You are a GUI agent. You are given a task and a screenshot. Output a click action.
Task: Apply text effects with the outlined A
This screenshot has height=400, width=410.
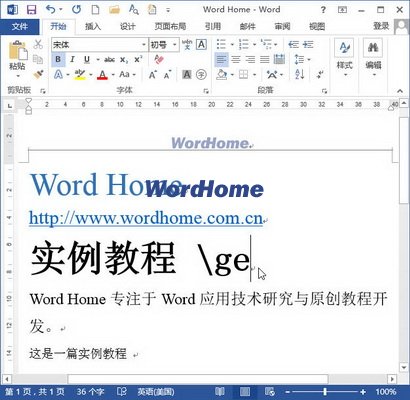coord(58,74)
